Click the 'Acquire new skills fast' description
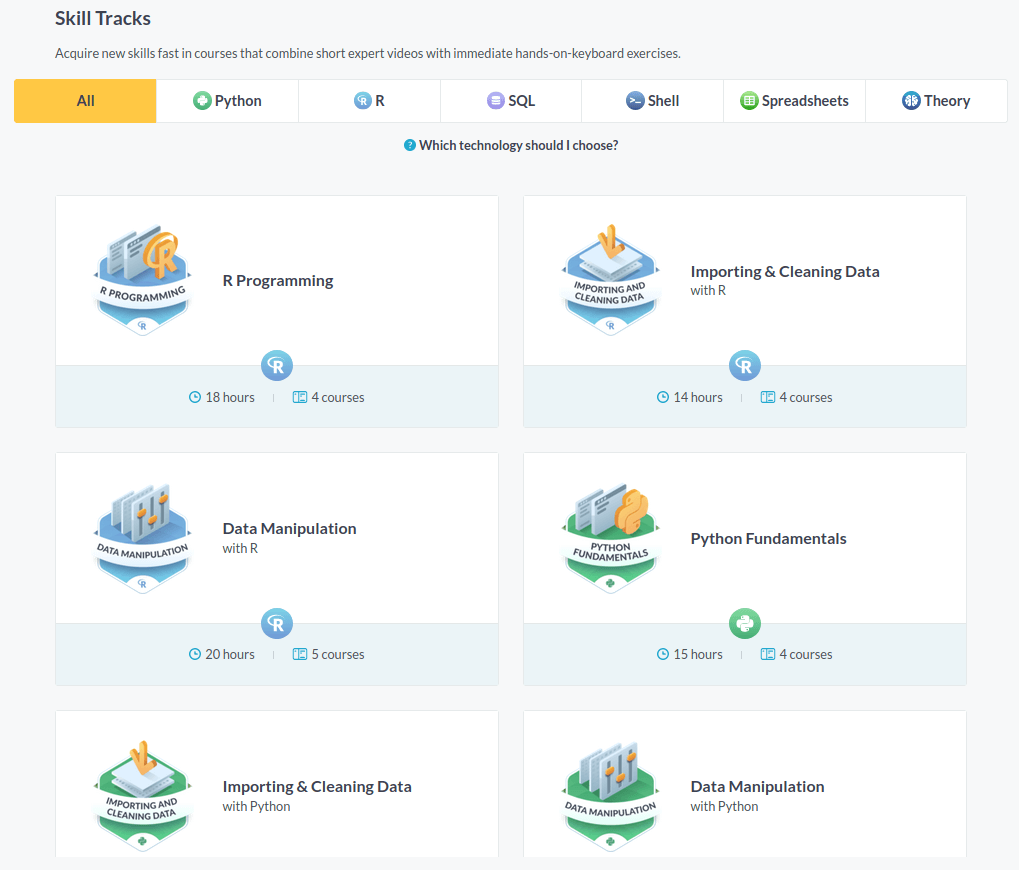Image resolution: width=1019 pixels, height=870 pixels. click(x=368, y=53)
